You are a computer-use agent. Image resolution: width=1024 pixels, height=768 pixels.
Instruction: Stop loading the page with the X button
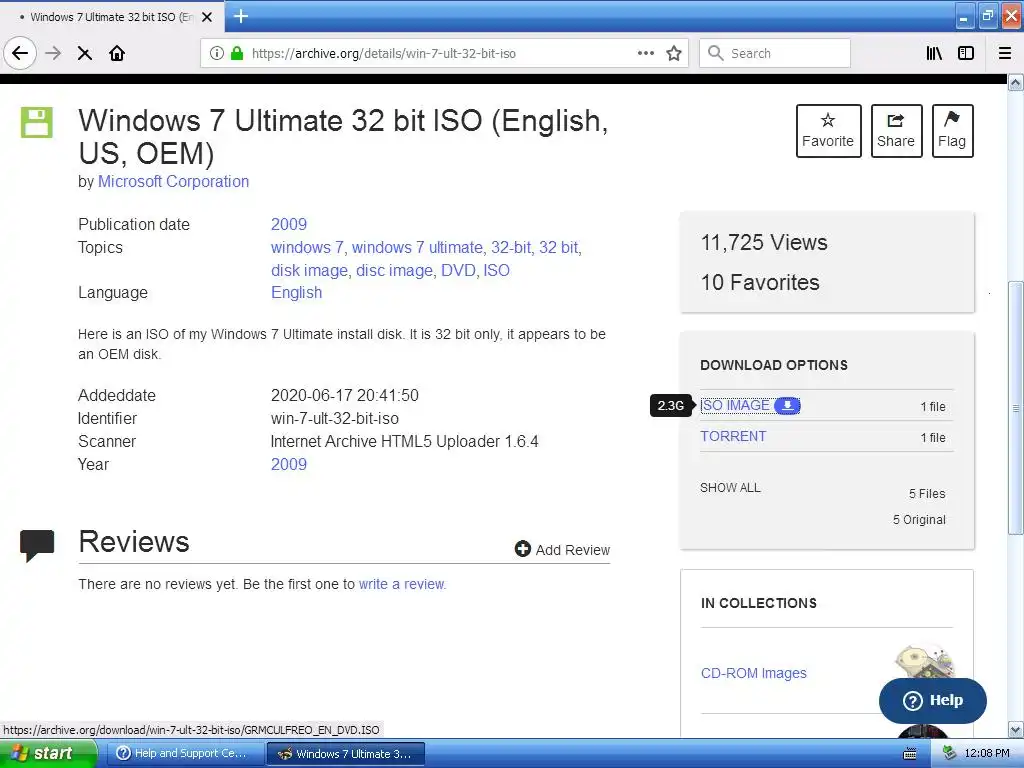(x=84, y=54)
